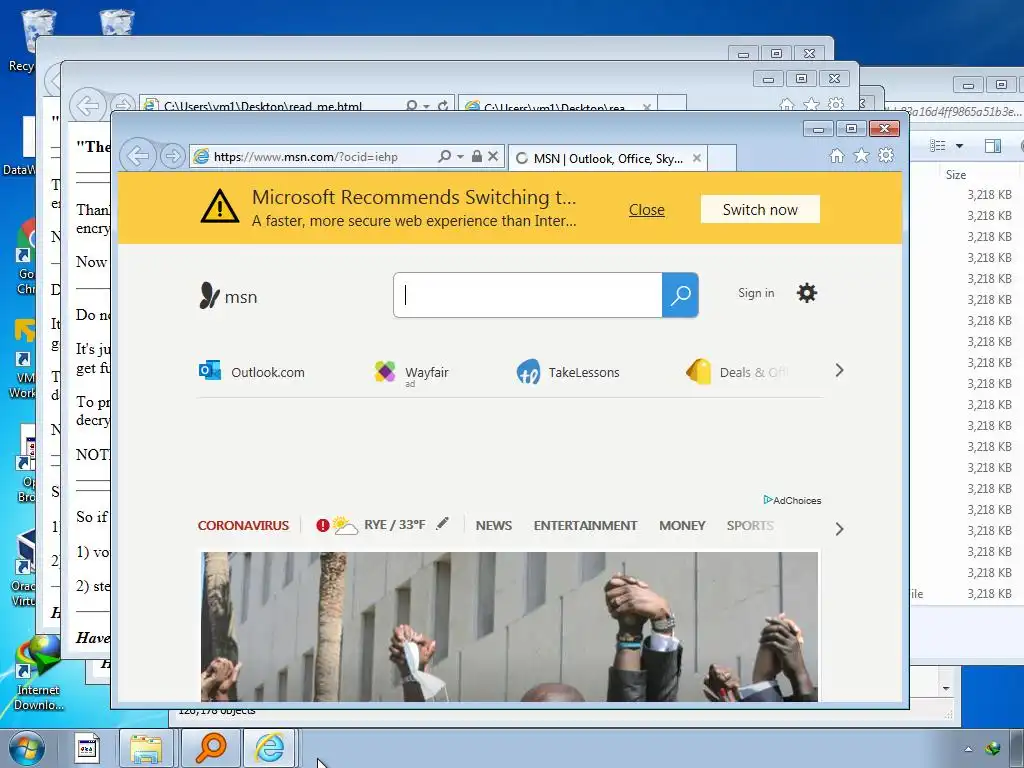Show hidden system tray icons

pos(968,749)
